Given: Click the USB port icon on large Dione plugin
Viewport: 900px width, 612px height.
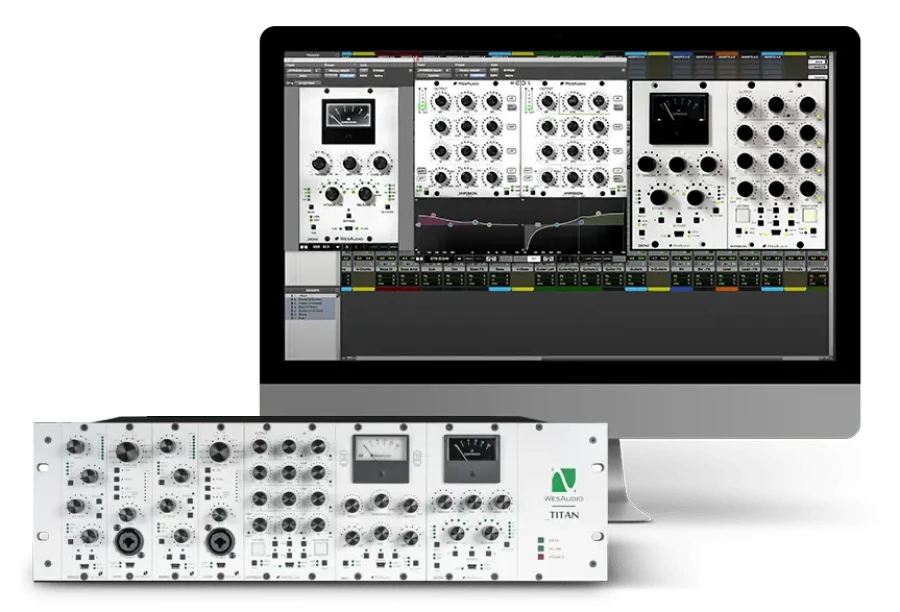Looking at the screenshot, I should tap(678, 234).
